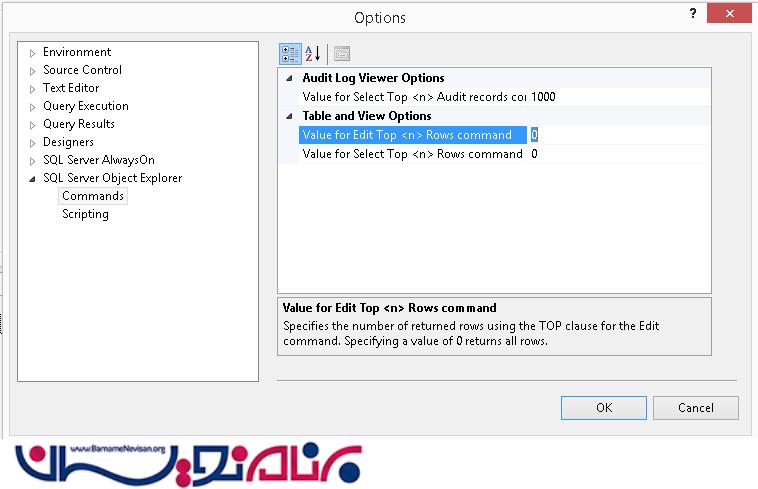Select the Designers tree item
Image resolution: width=758 pixels, height=489 pixels.
click(68, 142)
